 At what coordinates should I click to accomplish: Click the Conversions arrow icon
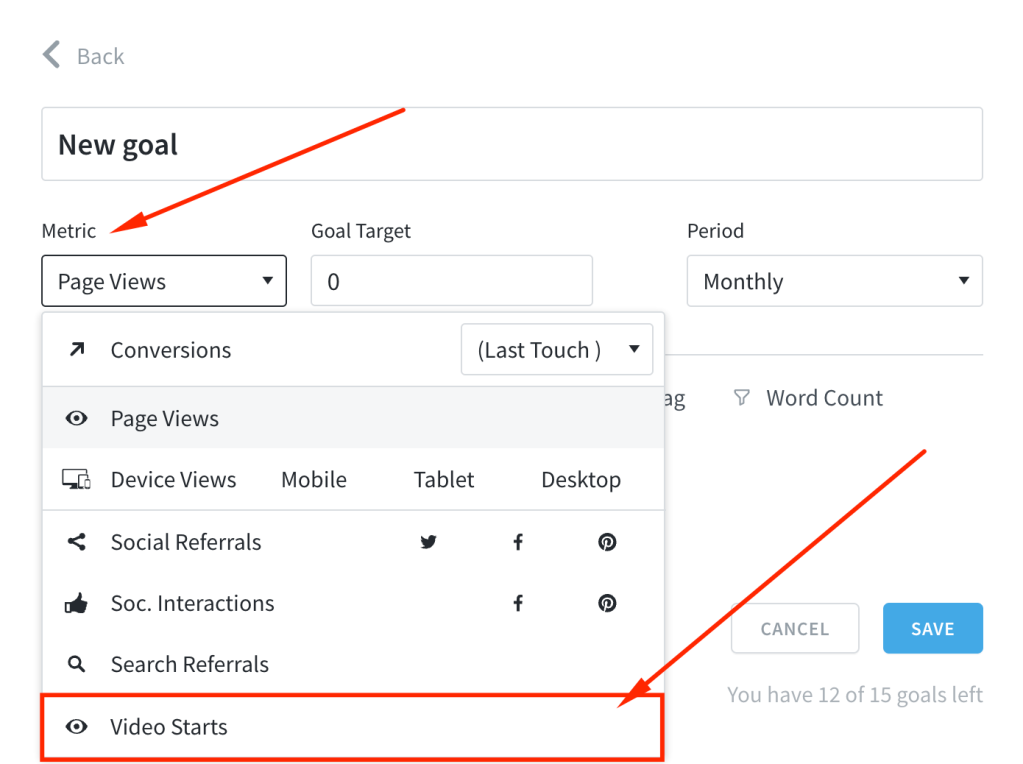[x=77, y=349]
